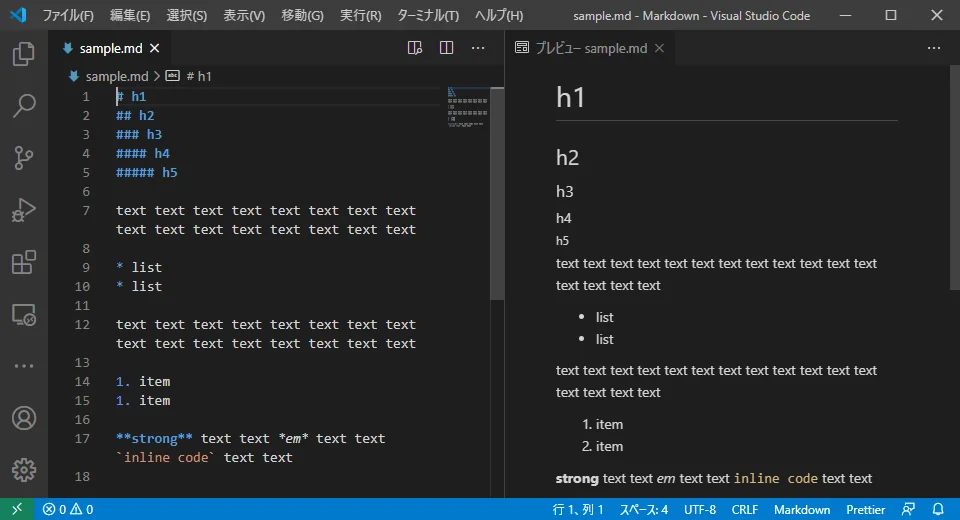Split the editor right
Image resolution: width=960 pixels, height=520 pixels.
coord(447,48)
